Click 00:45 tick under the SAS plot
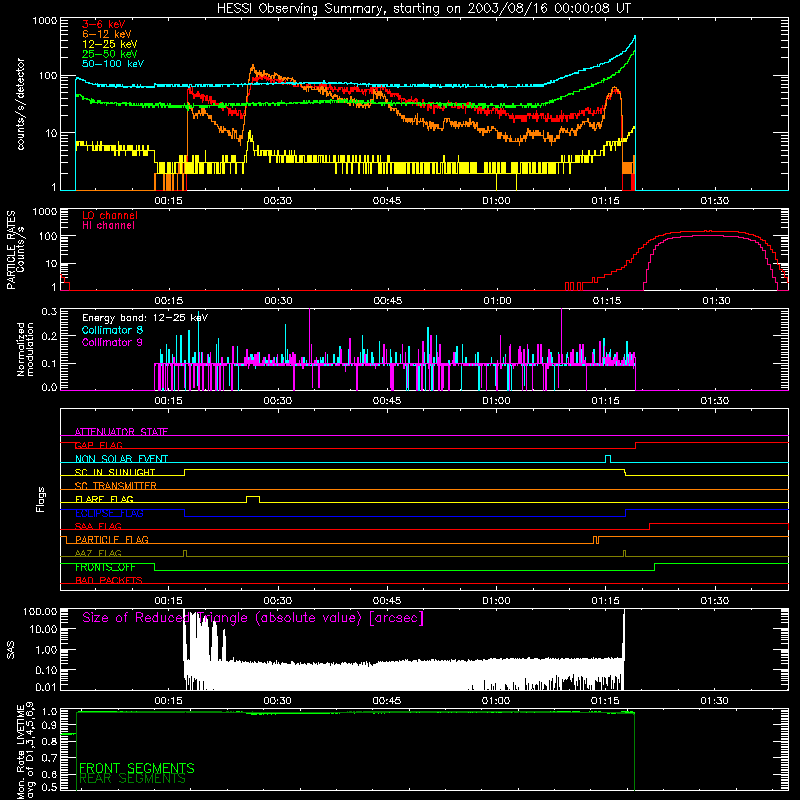The height and width of the screenshot is (800, 800). point(387,701)
